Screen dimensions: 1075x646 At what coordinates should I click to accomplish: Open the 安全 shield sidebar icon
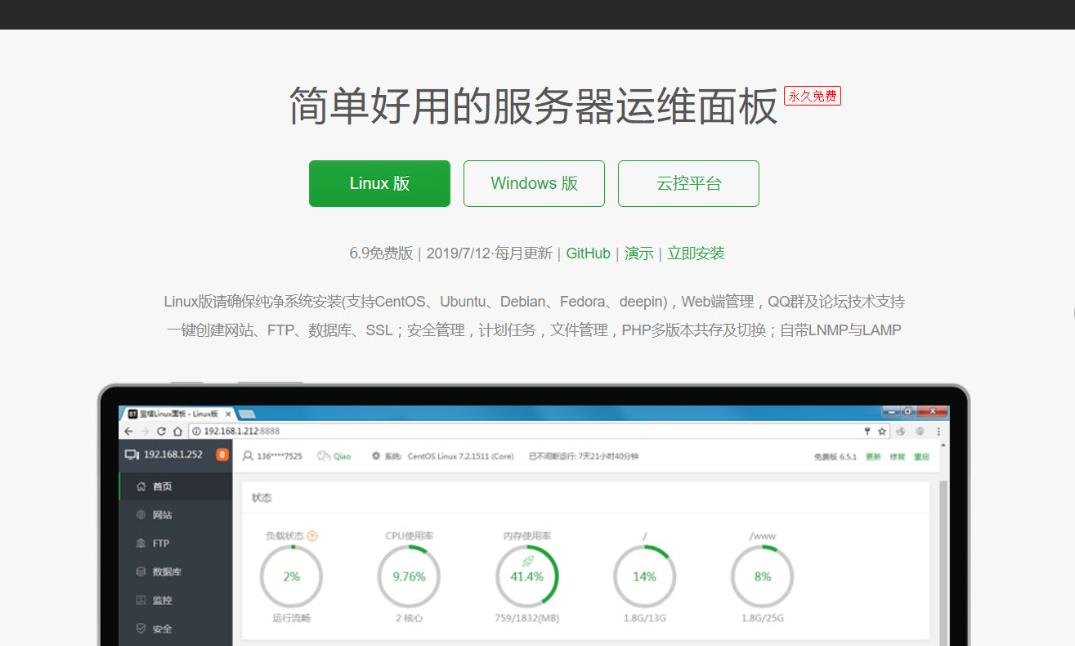(141, 629)
